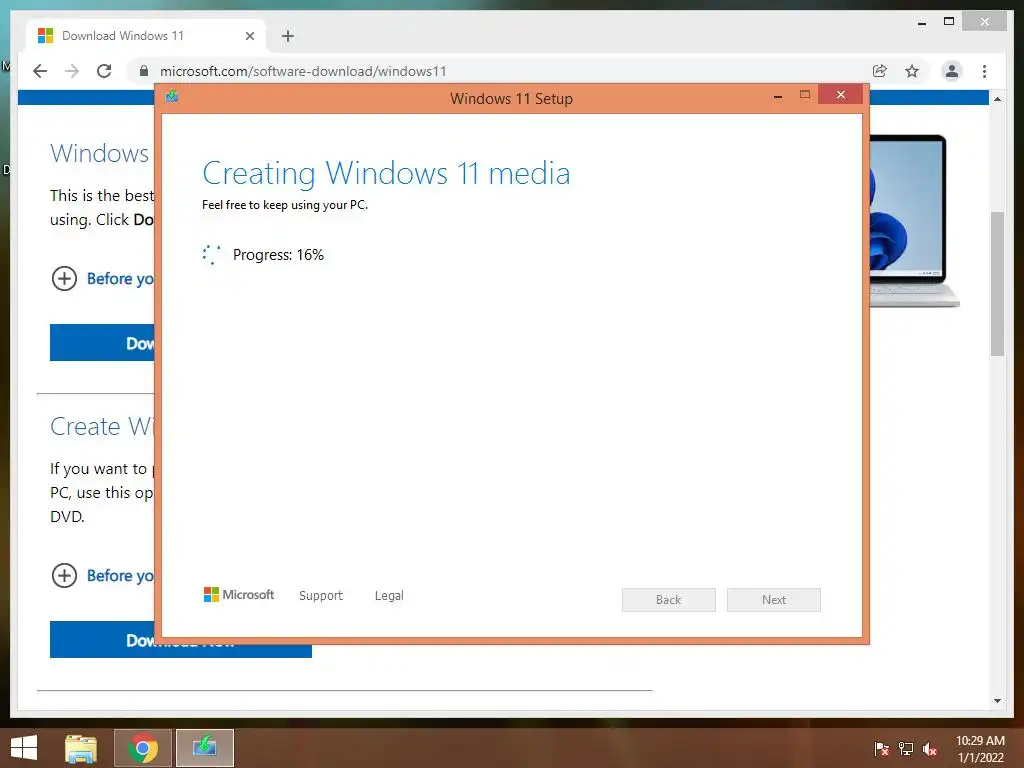This screenshot has height=768, width=1024.
Task: Click the Creating Windows 11 media heading
Action: [386, 173]
